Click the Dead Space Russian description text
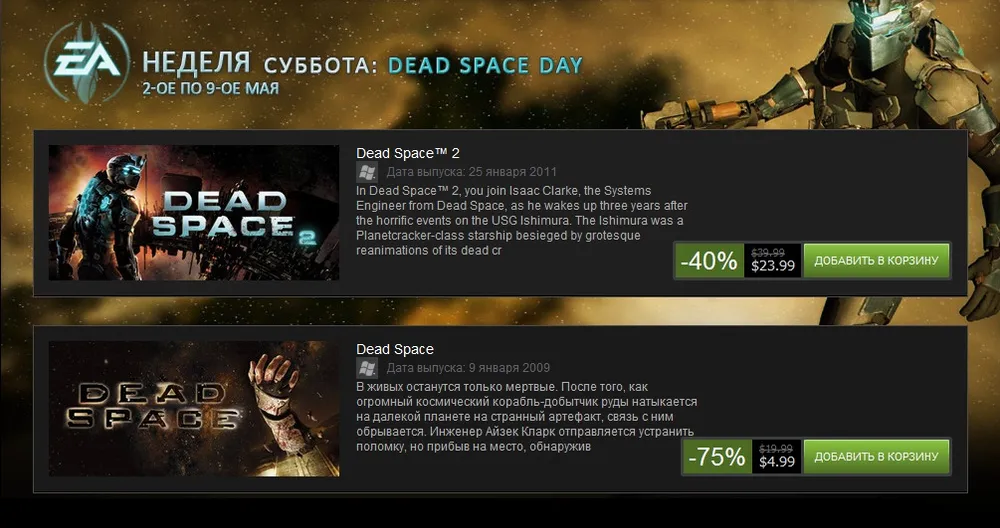 pos(525,416)
